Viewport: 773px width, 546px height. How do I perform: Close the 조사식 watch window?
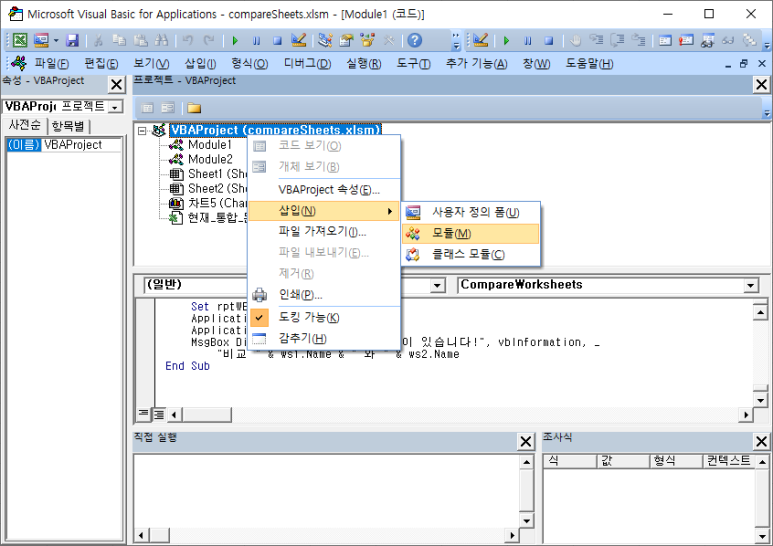(761, 442)
